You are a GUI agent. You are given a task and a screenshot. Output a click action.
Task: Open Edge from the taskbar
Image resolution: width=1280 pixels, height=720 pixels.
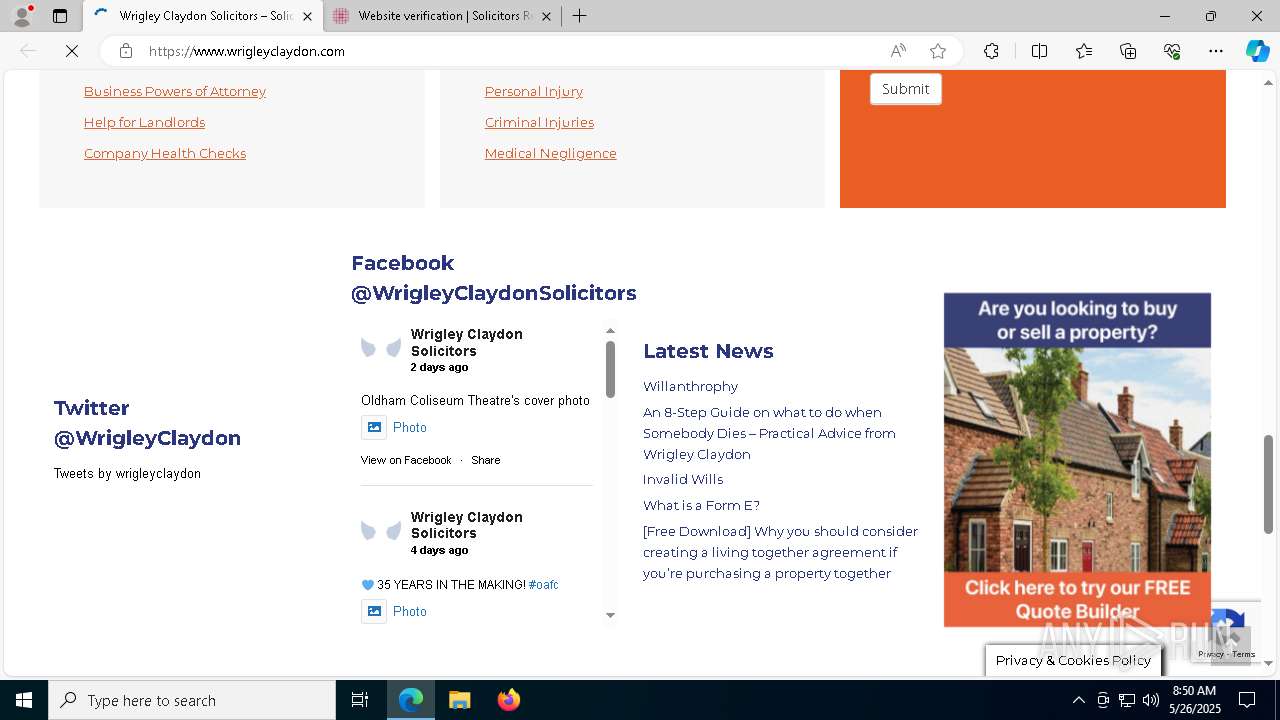(411, 700)
